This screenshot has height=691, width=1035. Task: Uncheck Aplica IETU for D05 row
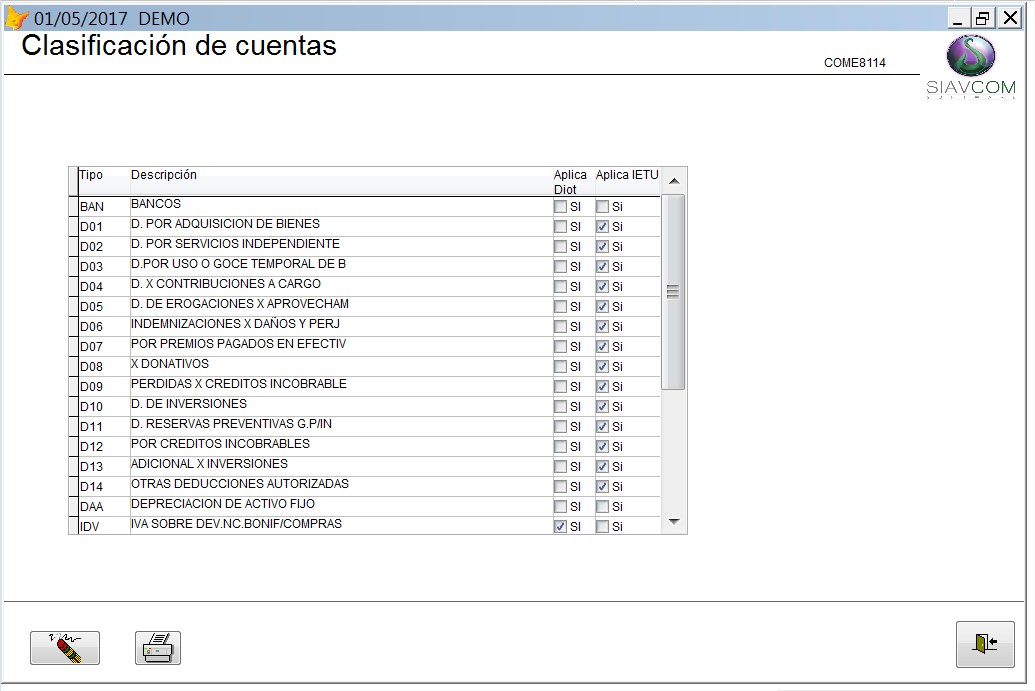pyautogui.click(x=602, y=306)
